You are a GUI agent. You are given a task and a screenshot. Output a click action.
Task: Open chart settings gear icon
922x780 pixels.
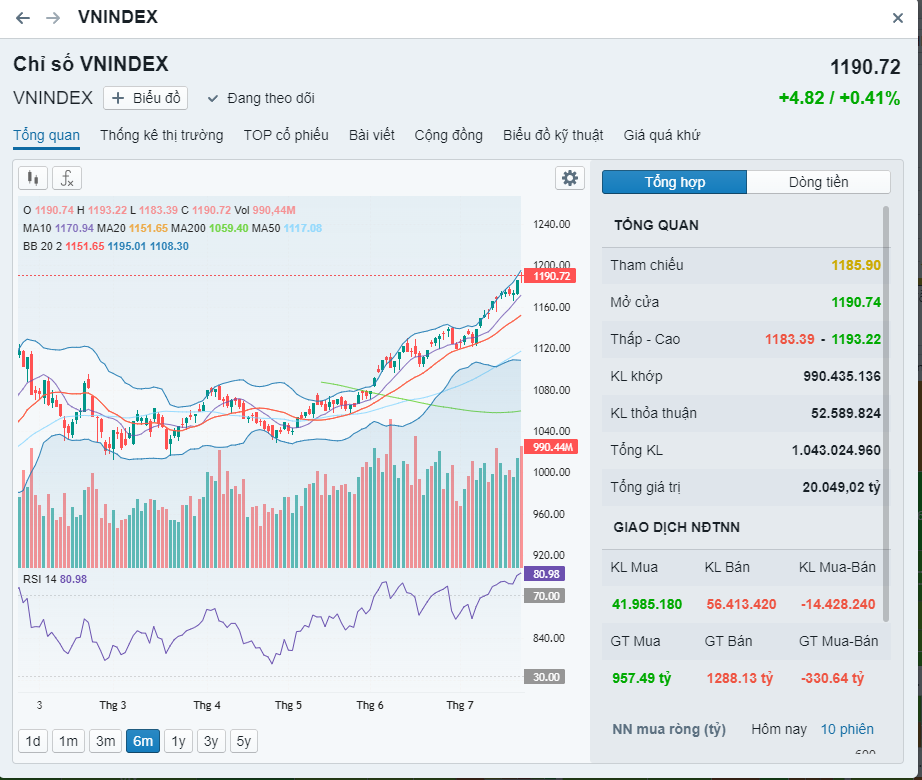click(x=570, y=178)
